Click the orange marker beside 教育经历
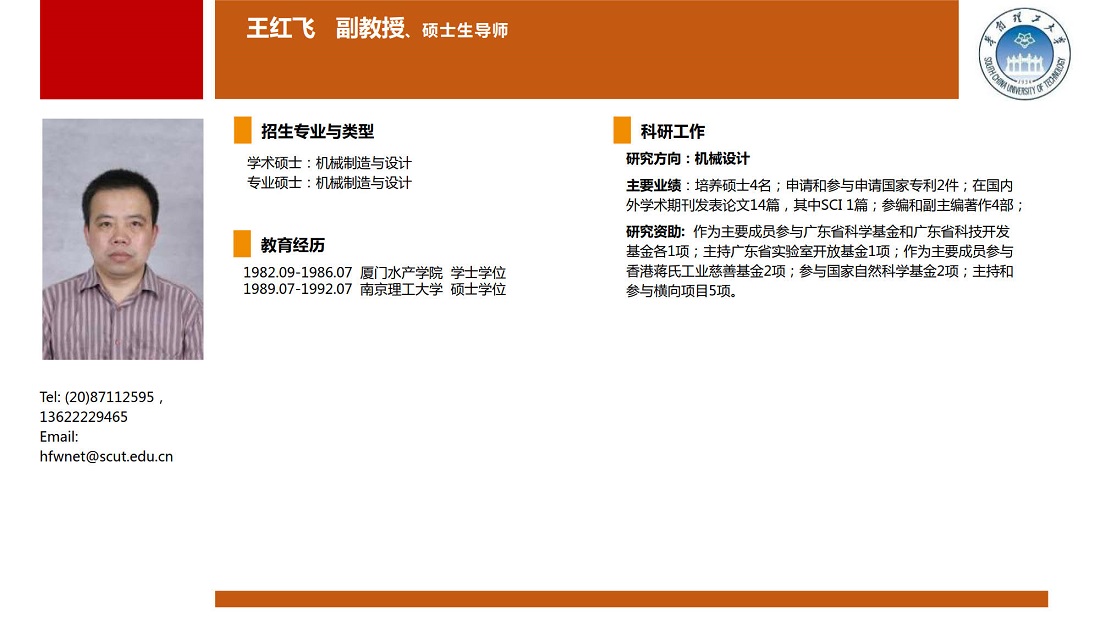 point(242,244)
